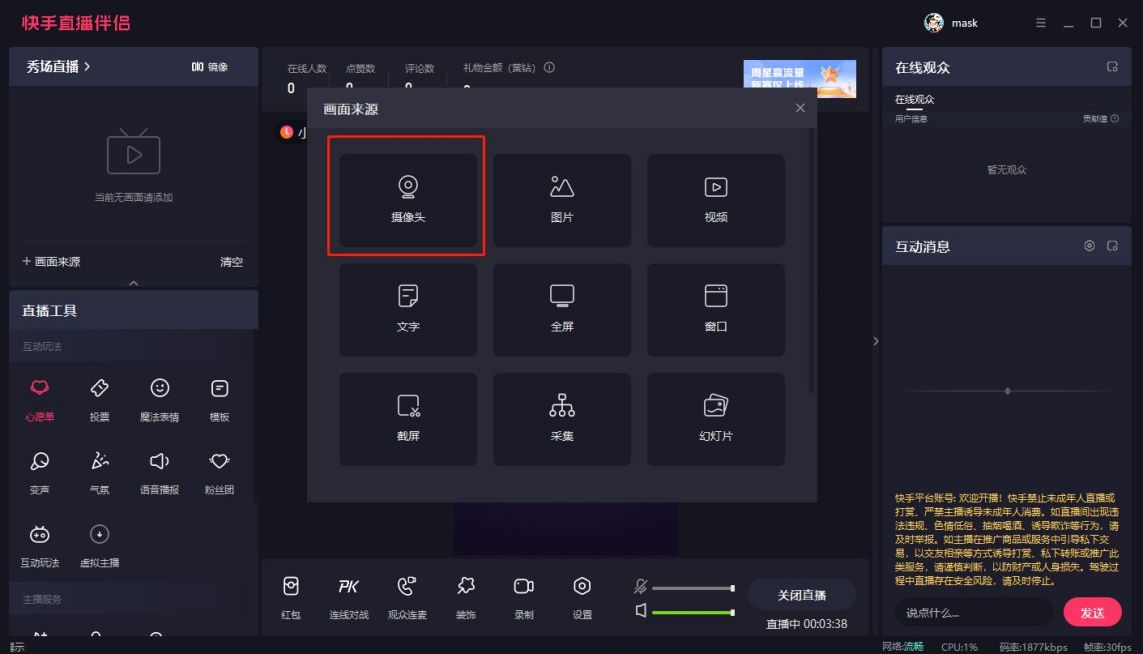Open the 周星赢流量 promotional banner
Screen dimensions: 1143x654
click(800, 79)
